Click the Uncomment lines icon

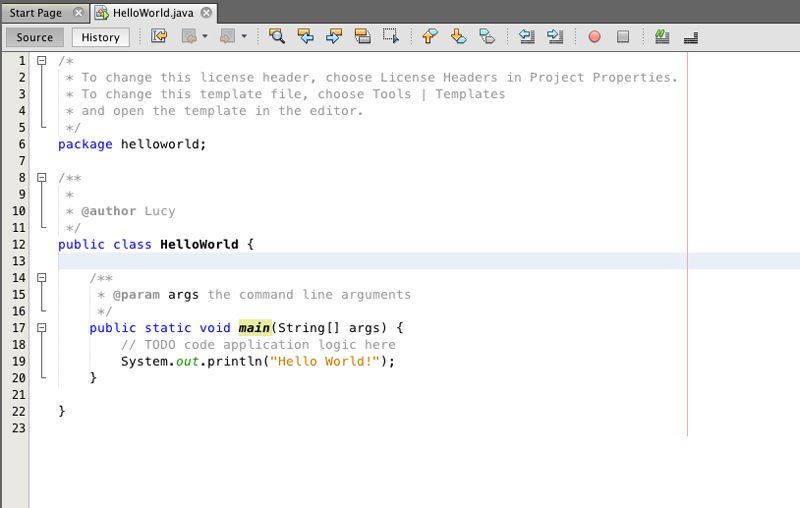point(691,37)
